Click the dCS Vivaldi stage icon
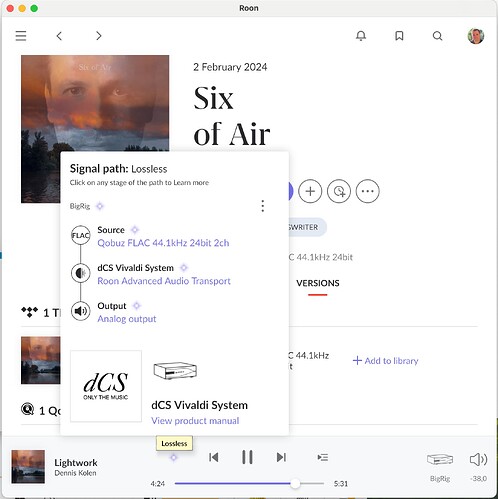This screenshot has height=499, width=498. [80, 273]
